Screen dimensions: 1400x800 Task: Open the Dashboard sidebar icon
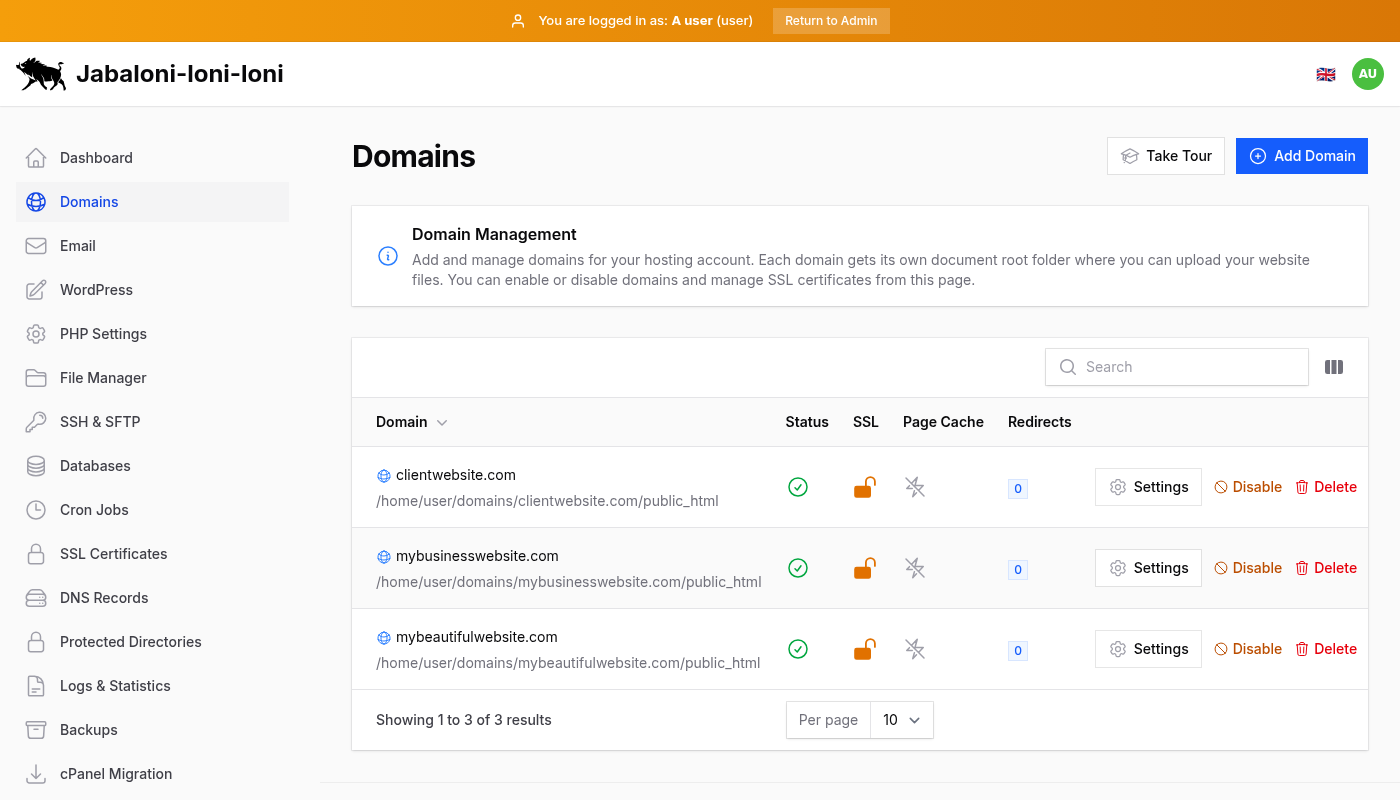pyautogui.click(x=36, y=157)
